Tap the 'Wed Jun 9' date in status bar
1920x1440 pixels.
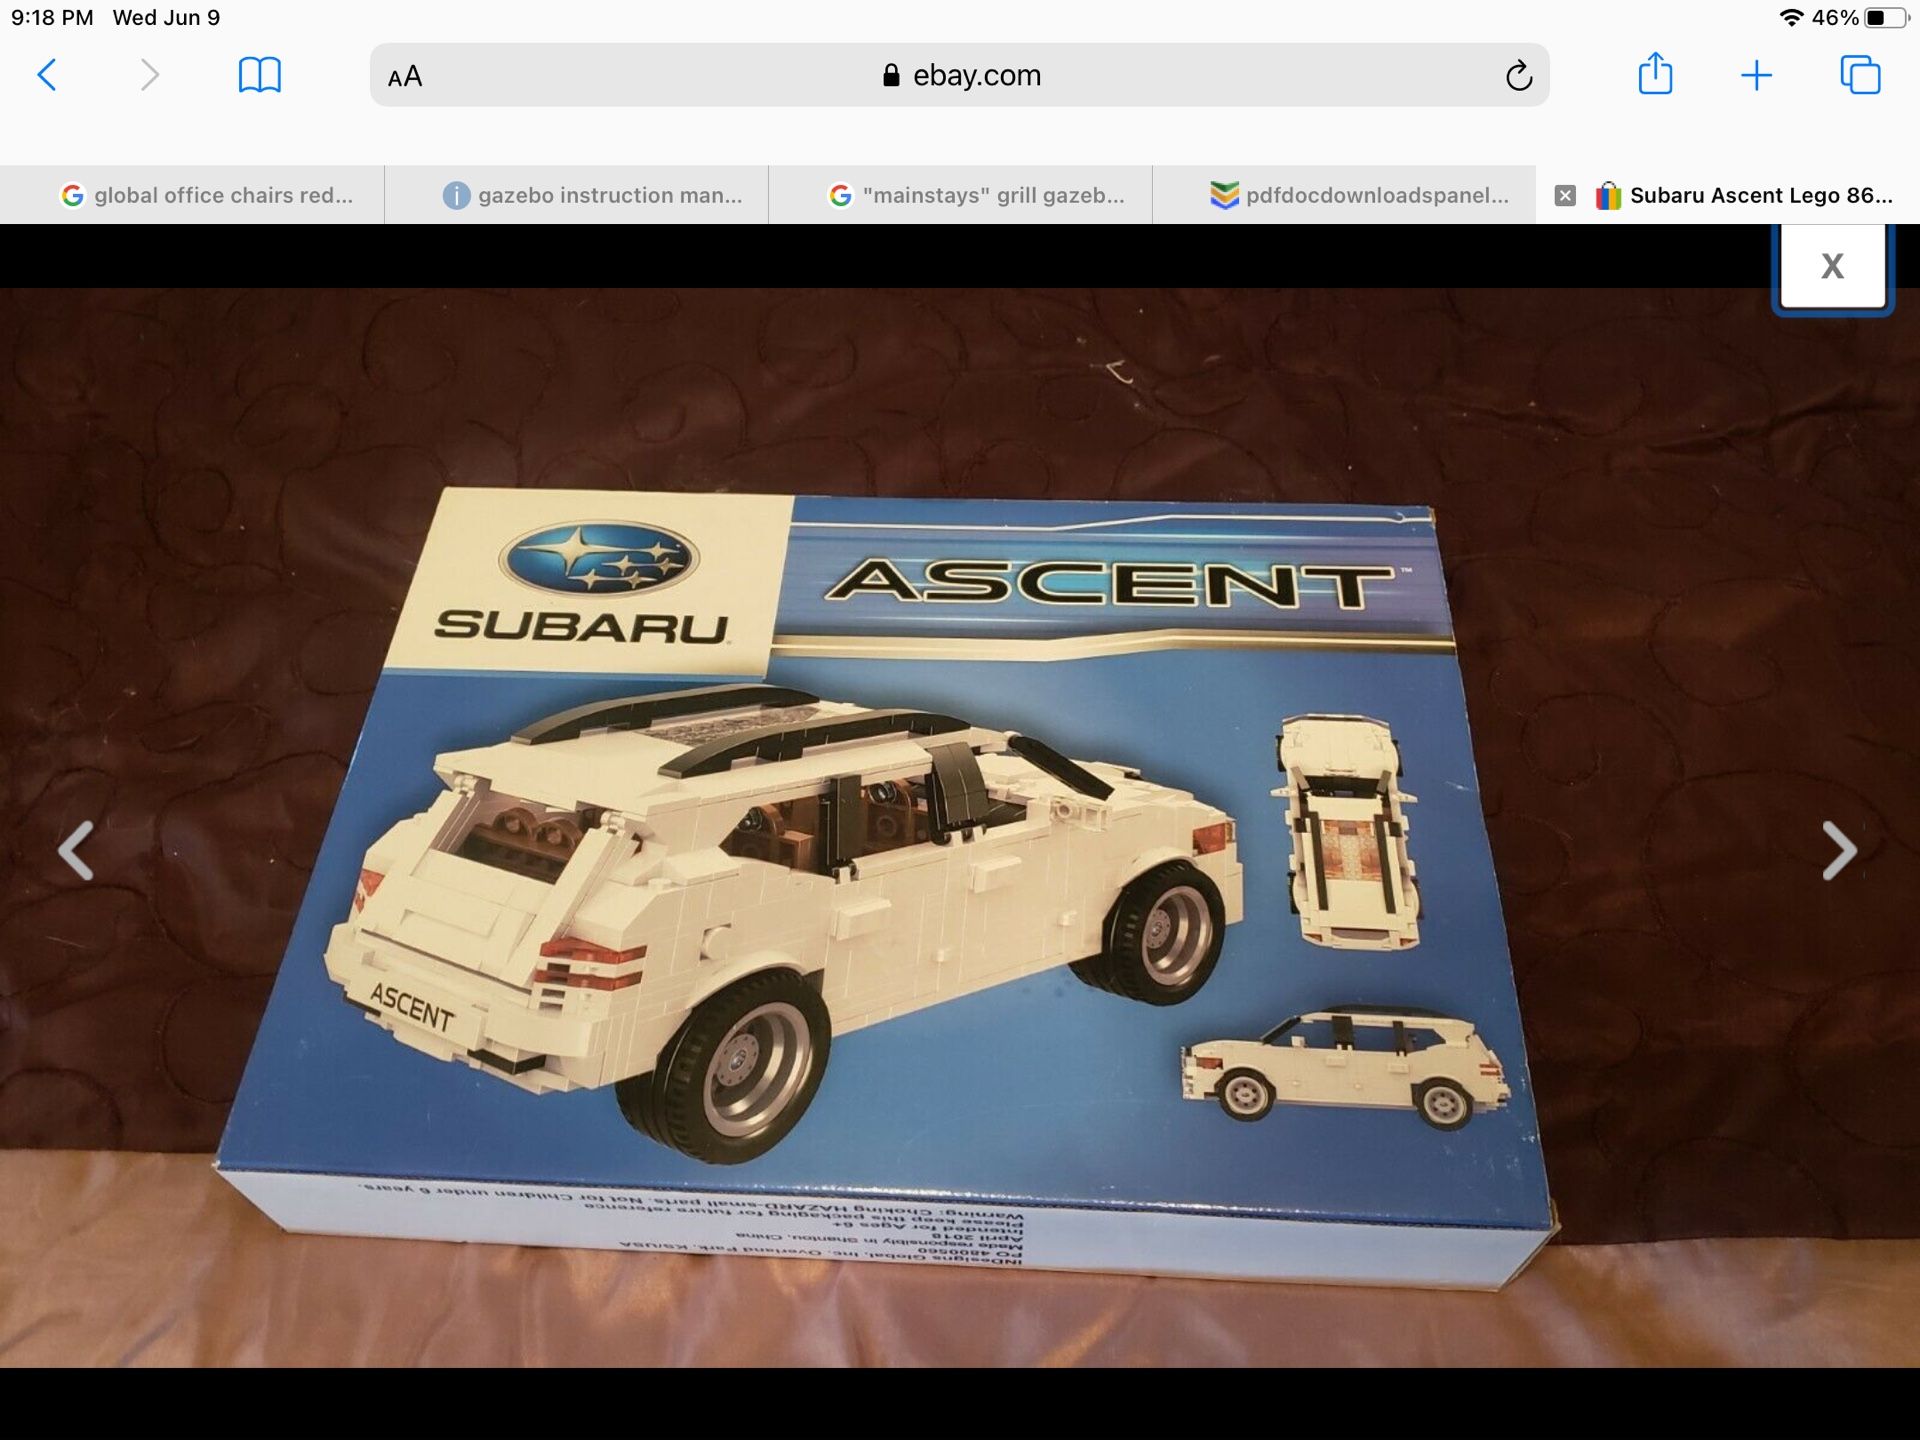click(x=166, y=18)
